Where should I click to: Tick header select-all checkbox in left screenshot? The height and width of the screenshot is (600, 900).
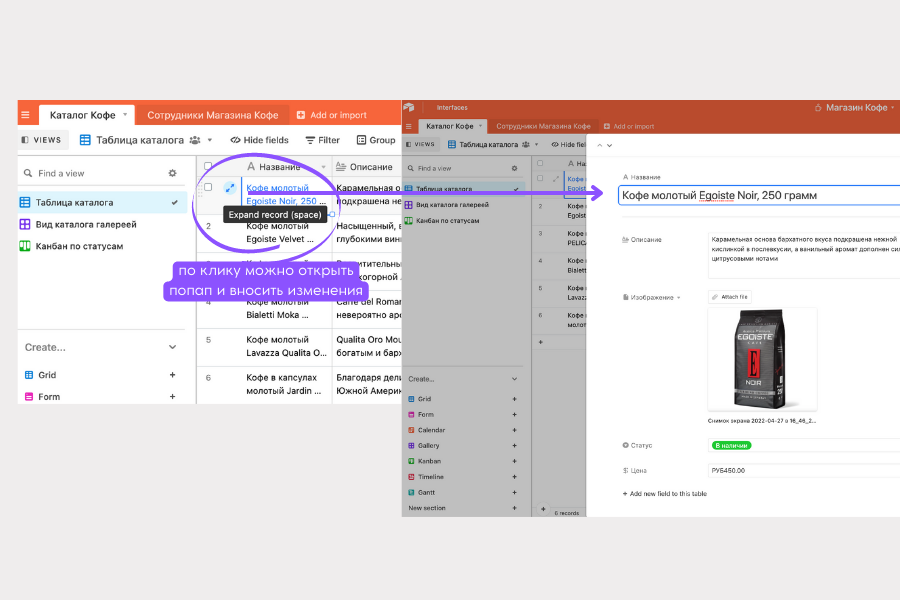click(x=208, y=167)
